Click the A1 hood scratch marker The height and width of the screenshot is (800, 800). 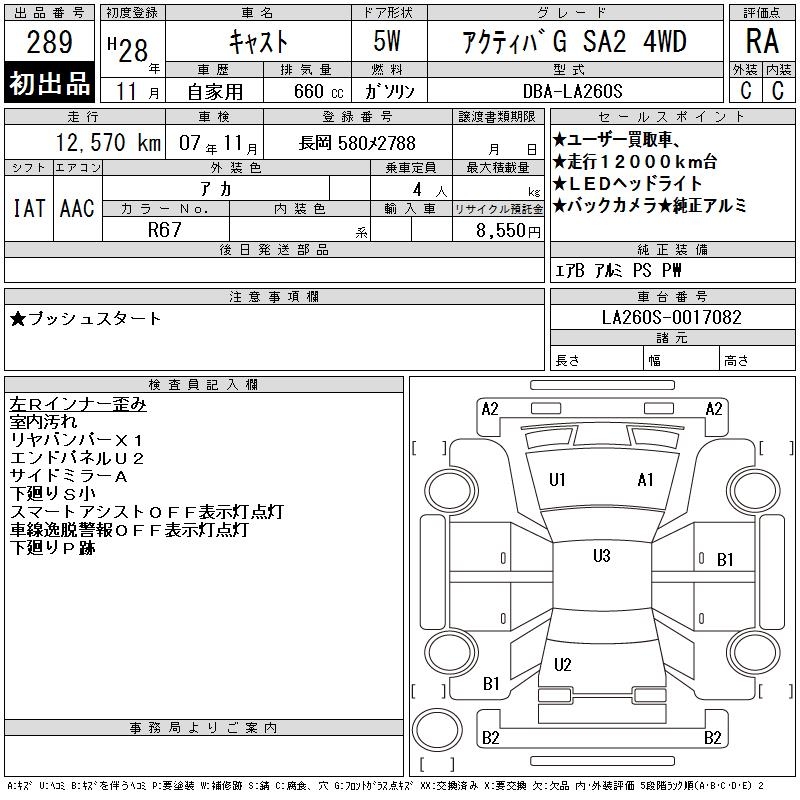(x=645, y=480)
